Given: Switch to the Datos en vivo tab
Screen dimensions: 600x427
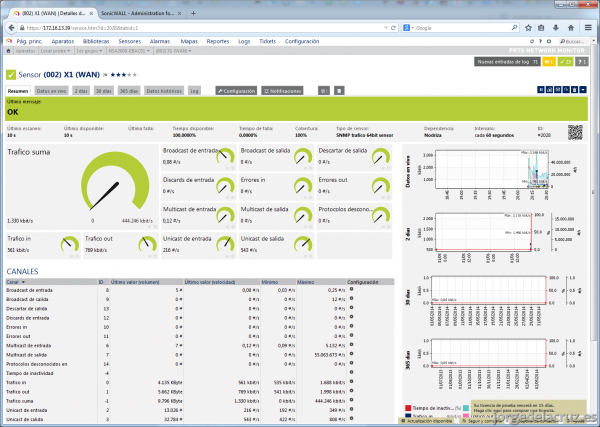Looking at the screenshot, I should tap(51, 91).
